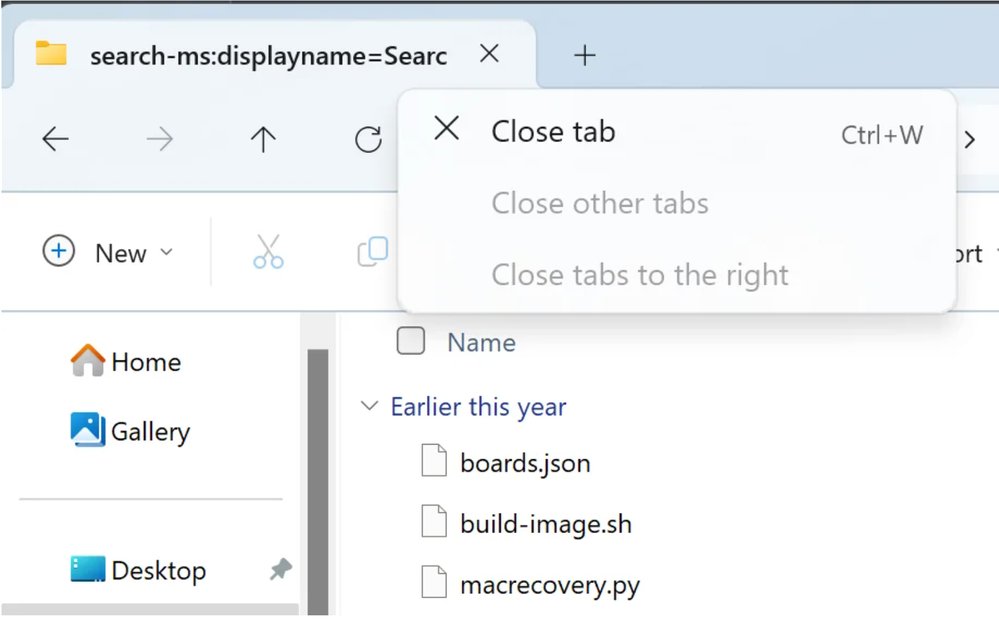Image resolution: width=999 pixels, height=633 pixels.
Task: Click the pin icon beside Desktop
Action: click(281, 570)
